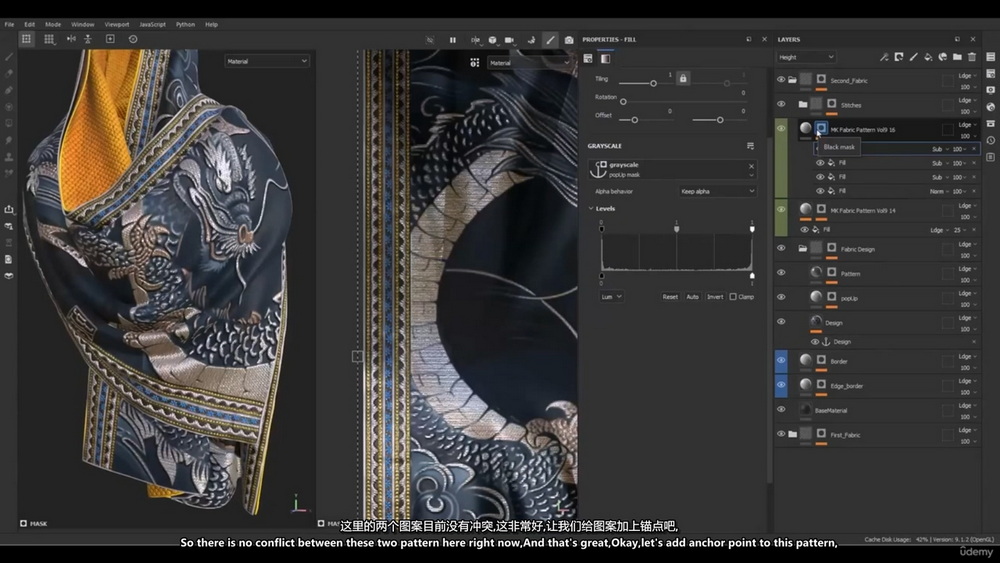Hide the MK Fabric Pattern Vol9 16 layer
This screenshot has height=563, width=1000.
tap(781, 128)
